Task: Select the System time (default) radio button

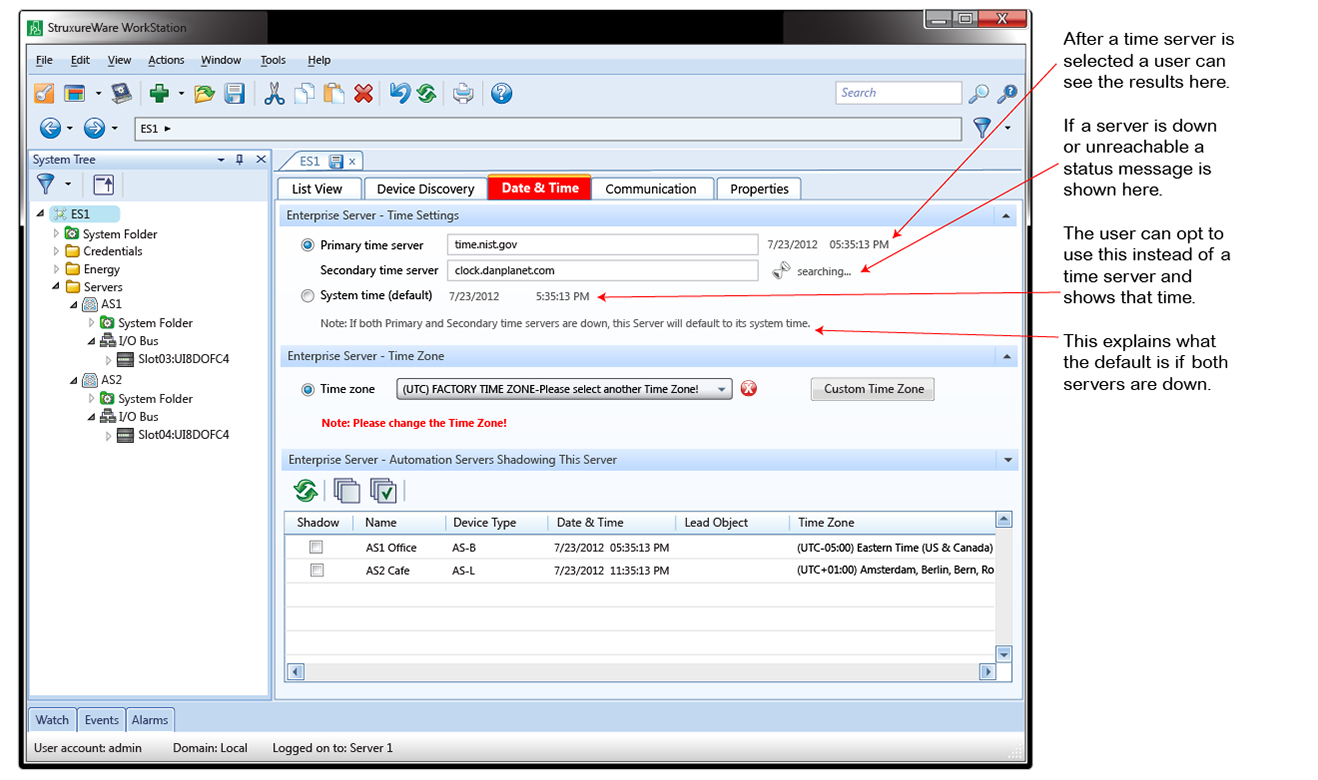Action: coord(307,296)
